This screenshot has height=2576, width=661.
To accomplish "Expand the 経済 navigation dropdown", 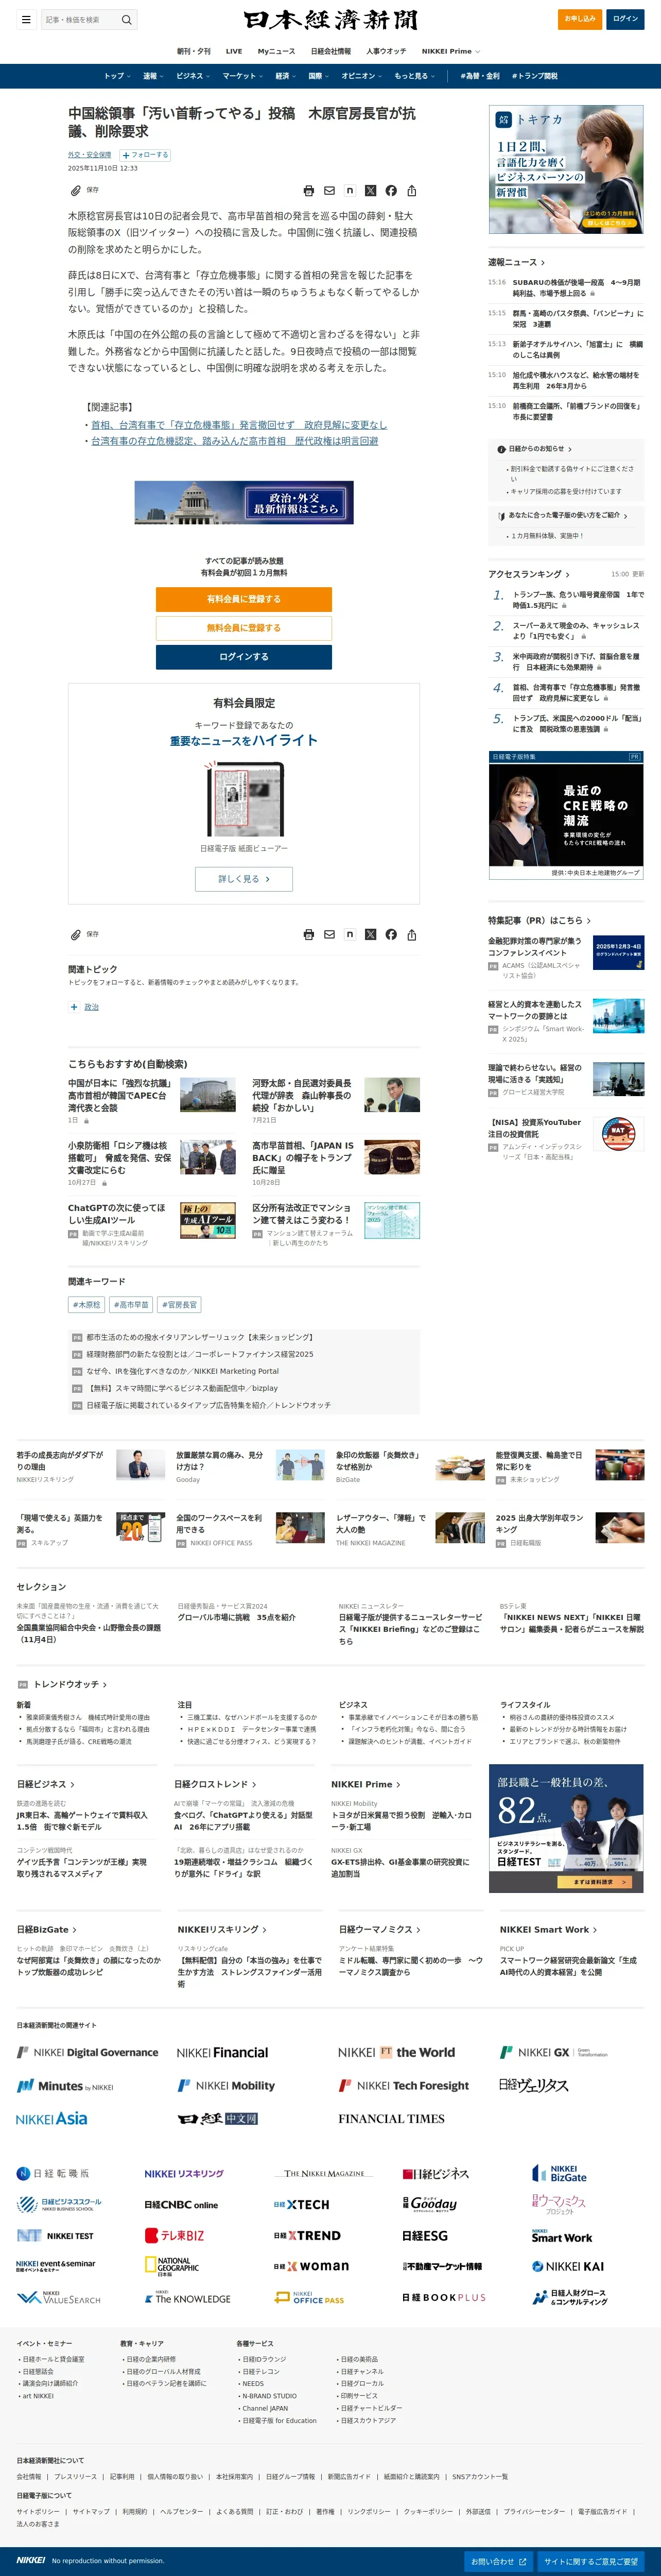I will pos(286,76).
